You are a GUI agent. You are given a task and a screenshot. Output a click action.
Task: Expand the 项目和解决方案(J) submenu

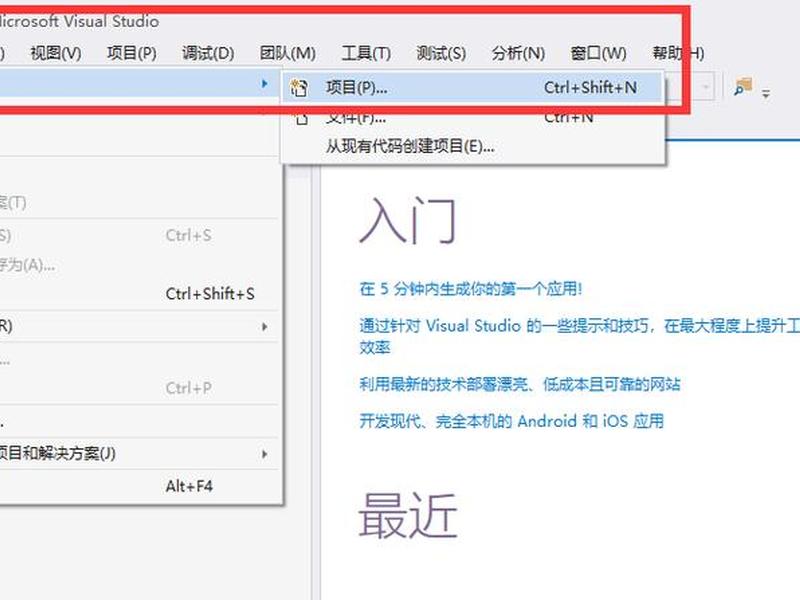(x=139, y=453)
